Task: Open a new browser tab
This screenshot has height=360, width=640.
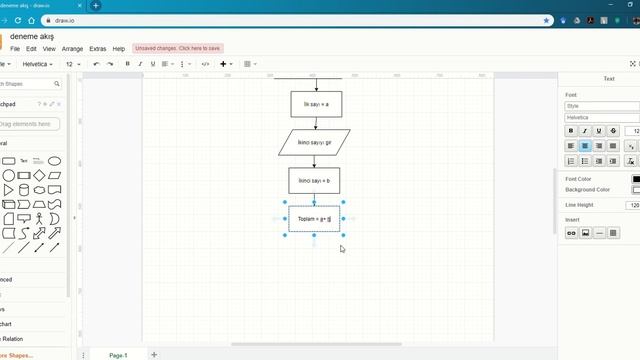Action: [96, 6]
